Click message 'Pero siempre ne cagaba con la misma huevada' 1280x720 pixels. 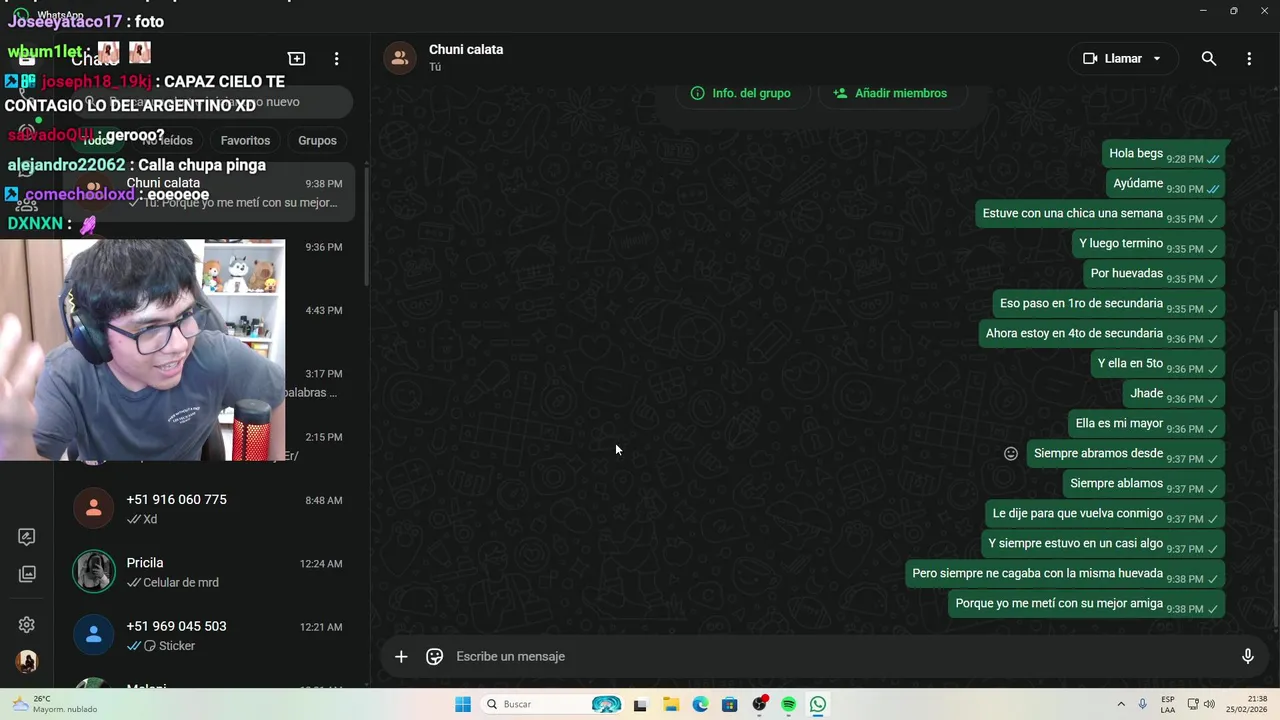1066,574
